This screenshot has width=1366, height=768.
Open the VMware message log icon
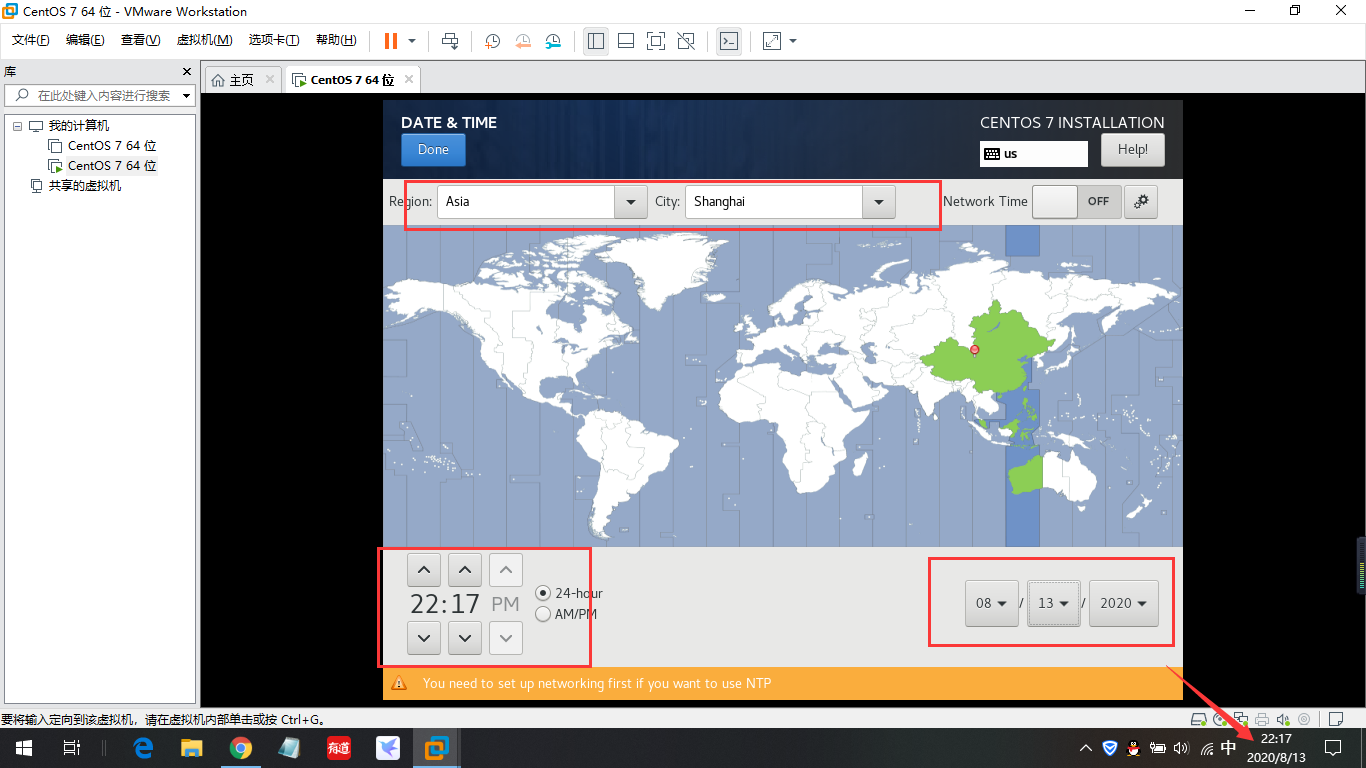tap(1335, 719)
